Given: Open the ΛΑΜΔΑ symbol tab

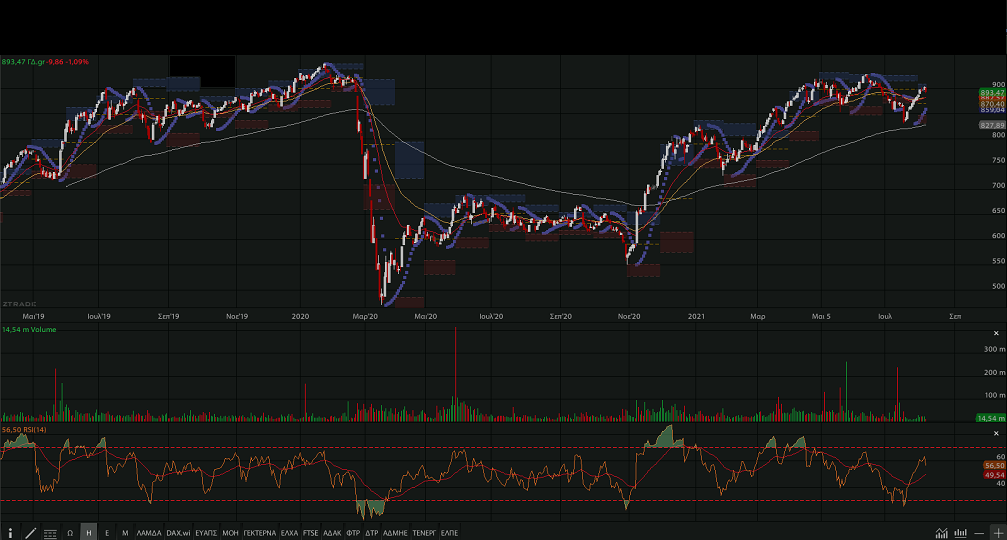Looking at the screenshot, I should click(148, 533).
